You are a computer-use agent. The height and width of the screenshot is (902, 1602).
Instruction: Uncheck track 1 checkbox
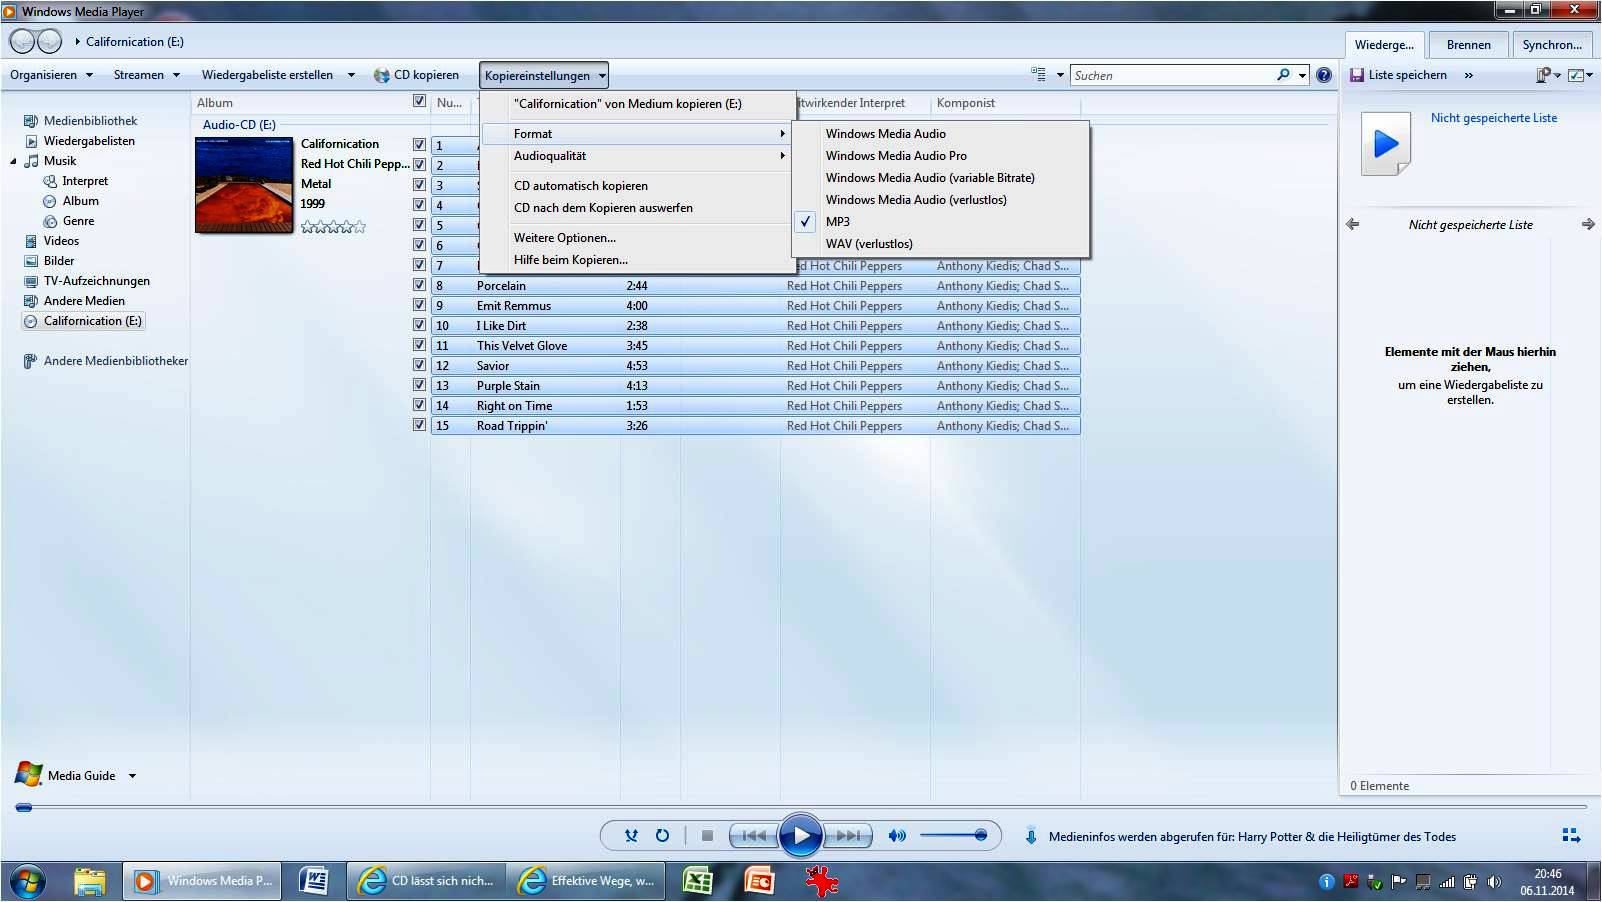click(419, 145)
